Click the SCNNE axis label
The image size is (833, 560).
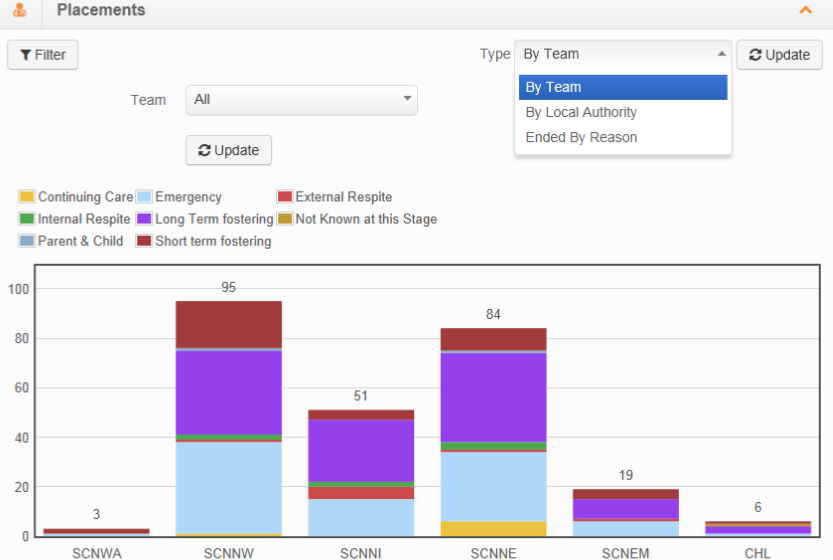pyautogui.click(x=493, y=553)
